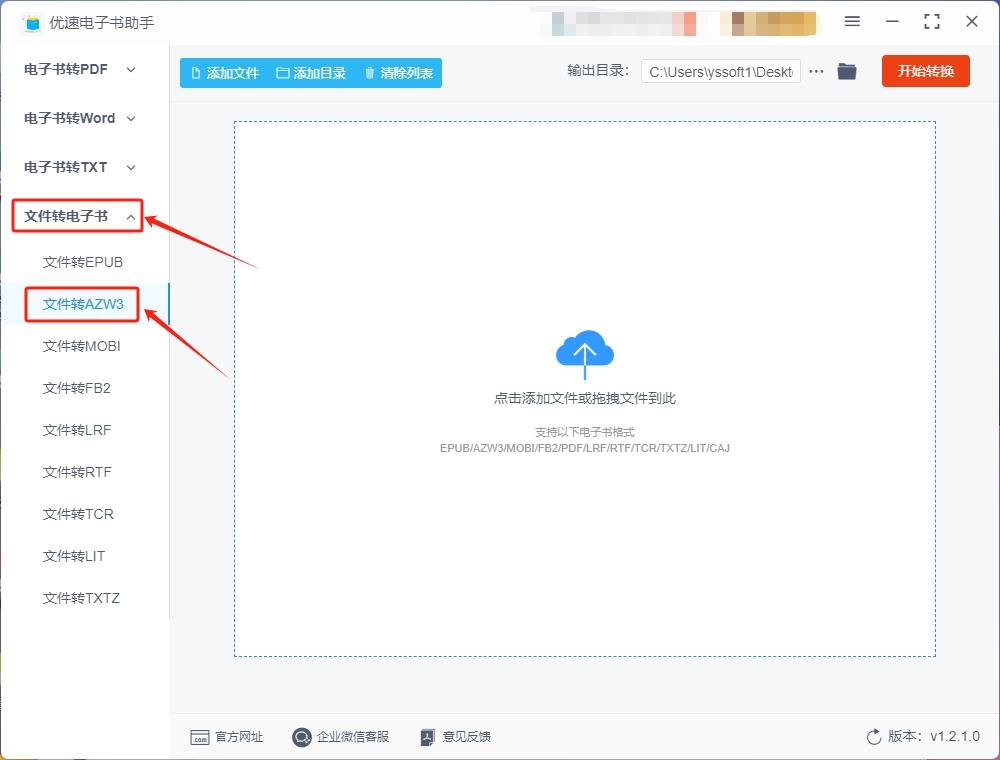Open the folder browse icon beside output directory

point(847,71)
